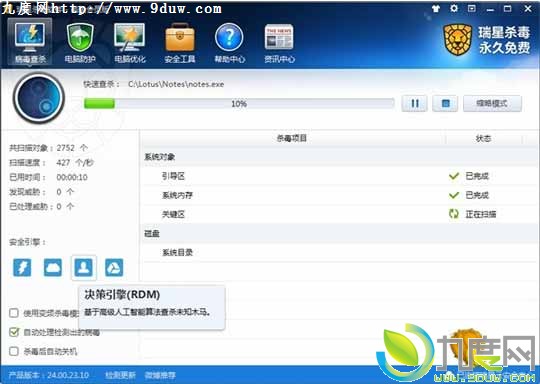Uncheck 自动处理检测出的病毒 checkbox
The height and width of the screenshot is (384, 540).
[14, 332]
